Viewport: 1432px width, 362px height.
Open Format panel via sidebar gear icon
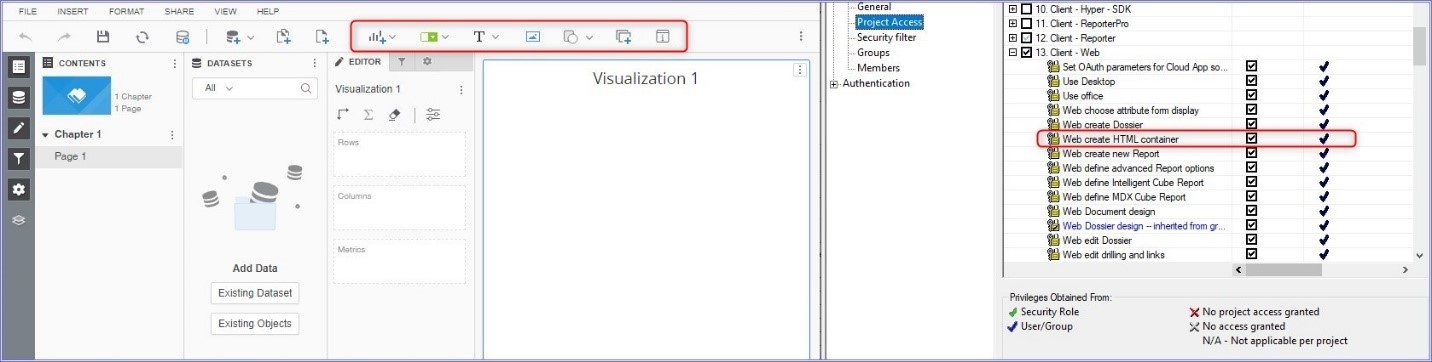tap(18, 189)
